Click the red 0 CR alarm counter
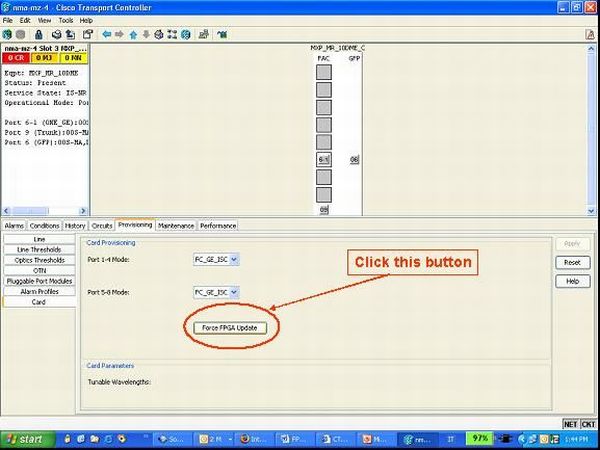The image size is (600, 450). (x=16, y=58)
